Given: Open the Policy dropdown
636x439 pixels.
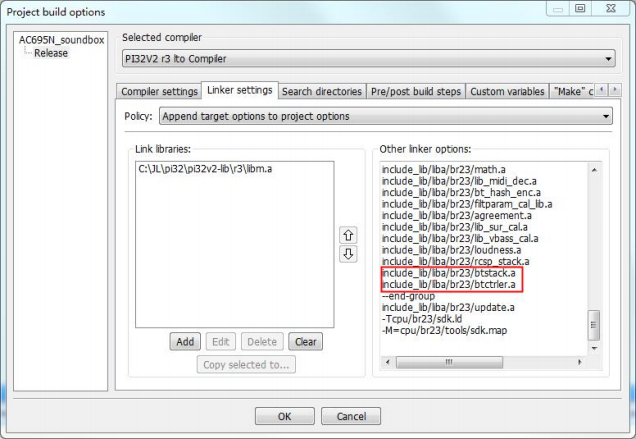Looking at the screenshot, I should 385,116.
